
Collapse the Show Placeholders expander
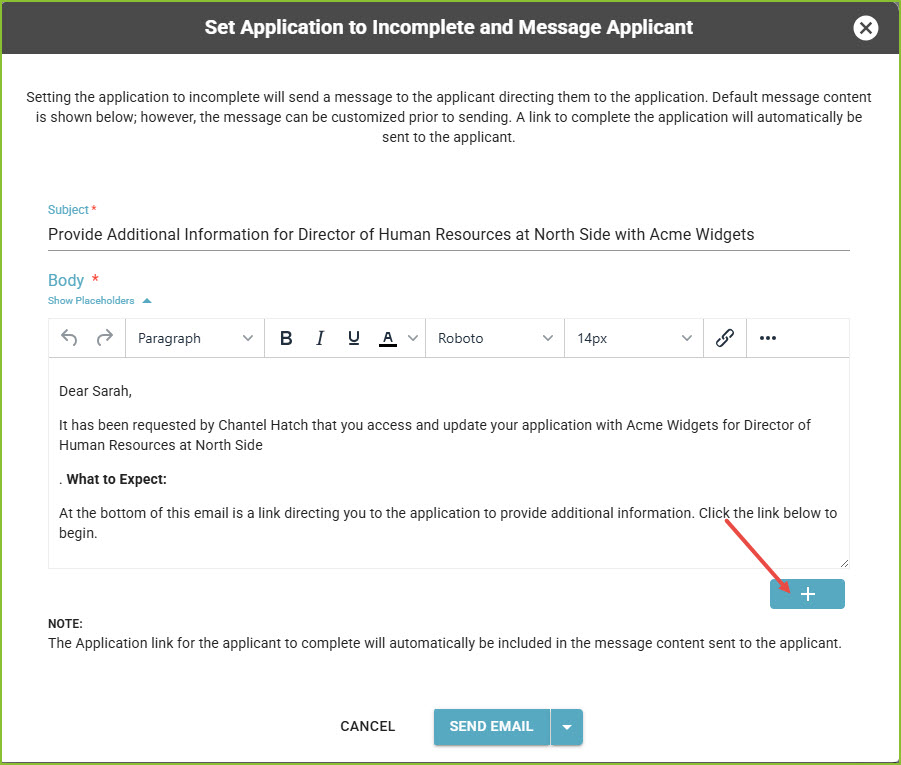[x=99, y=301]
